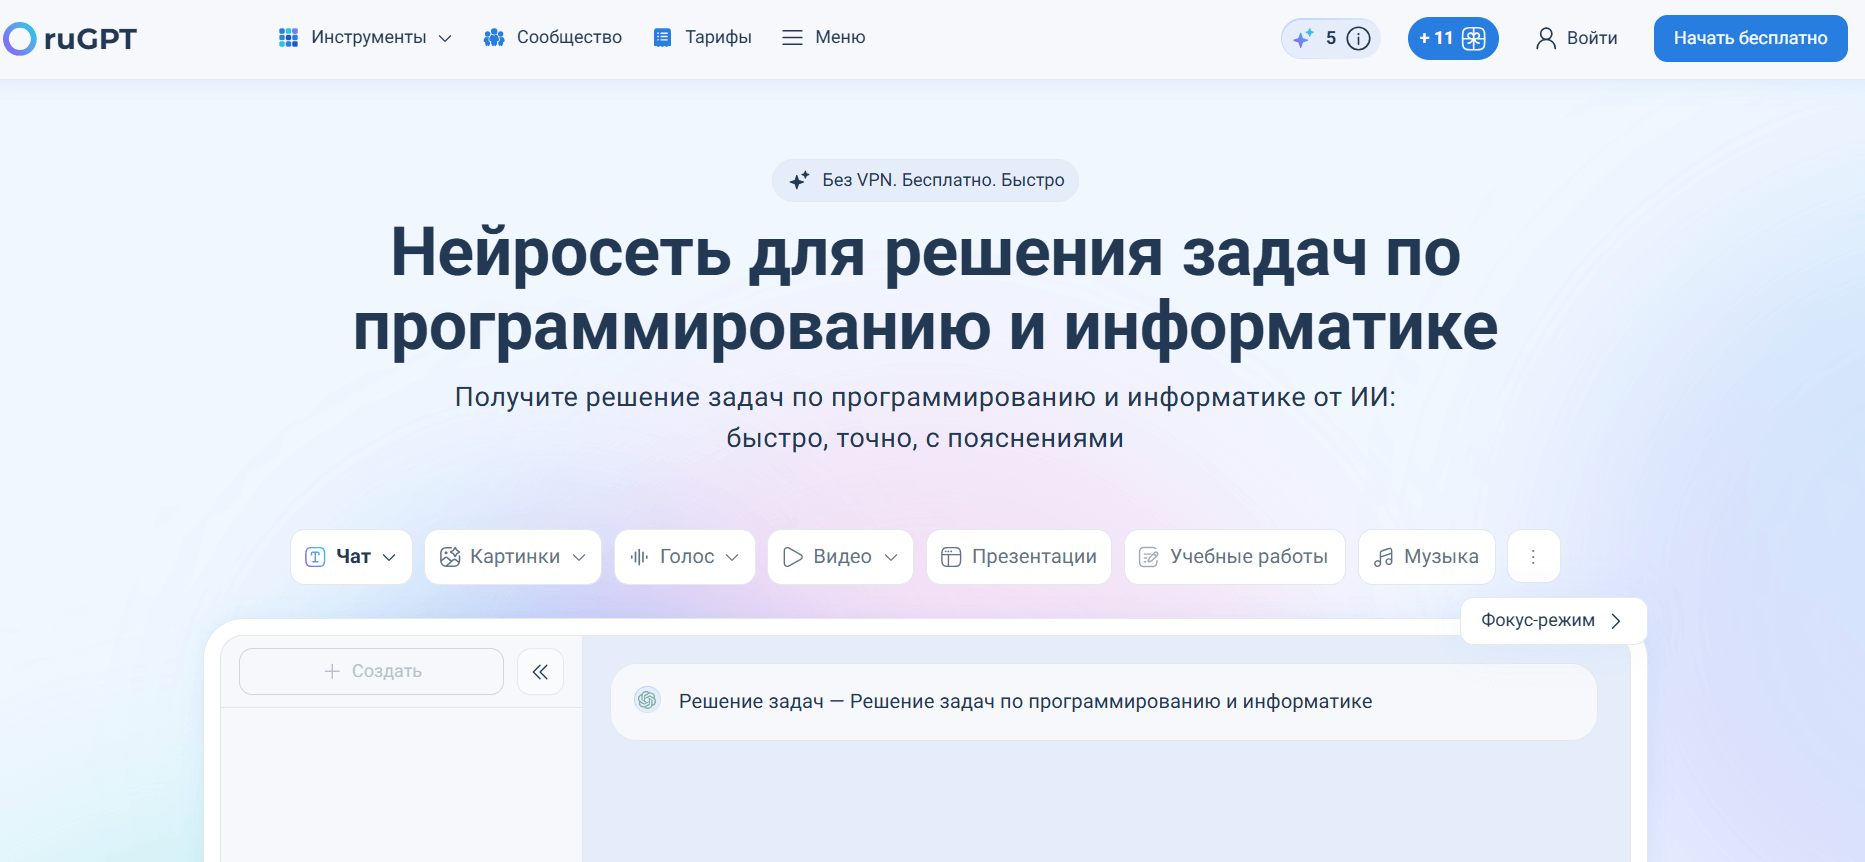Click the ruGPT logo icon

(x=20, y=39)
